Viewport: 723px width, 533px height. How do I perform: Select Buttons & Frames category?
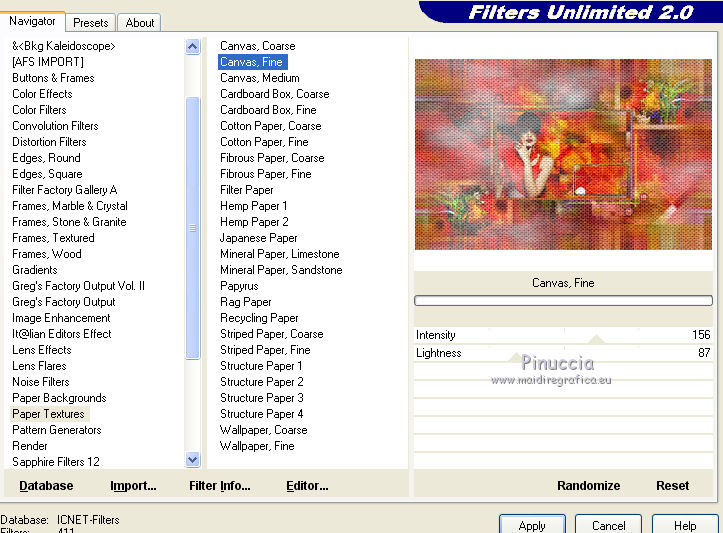tap(53, 78)
